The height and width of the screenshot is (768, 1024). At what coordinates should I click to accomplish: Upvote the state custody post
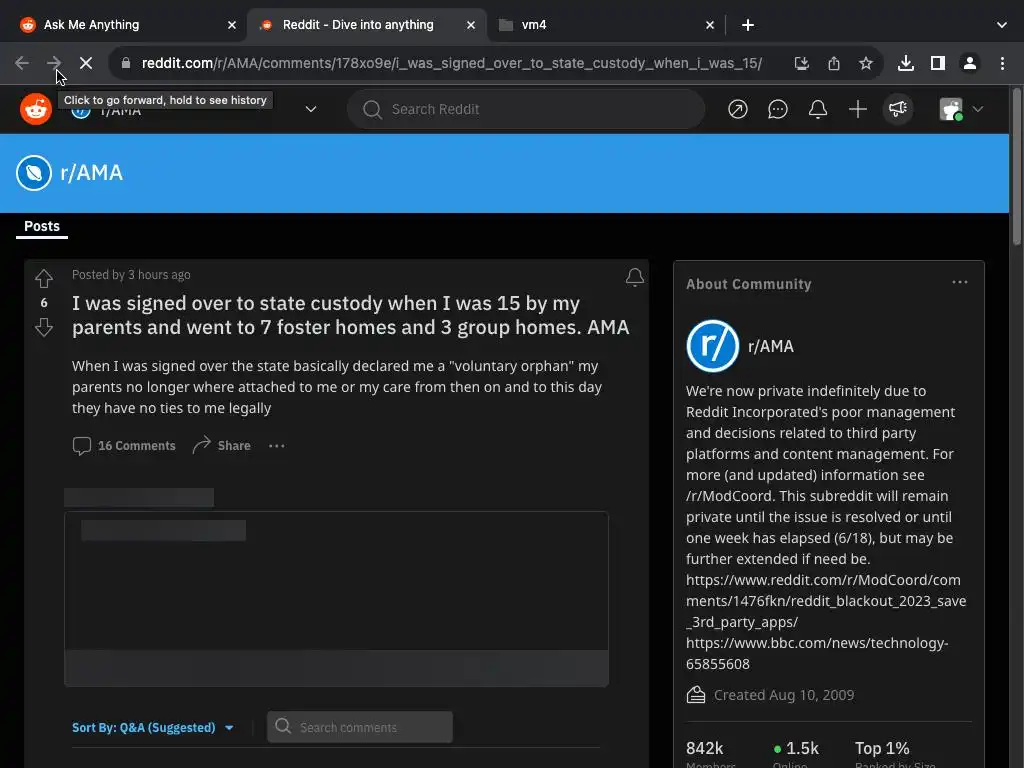click(44, 279)
